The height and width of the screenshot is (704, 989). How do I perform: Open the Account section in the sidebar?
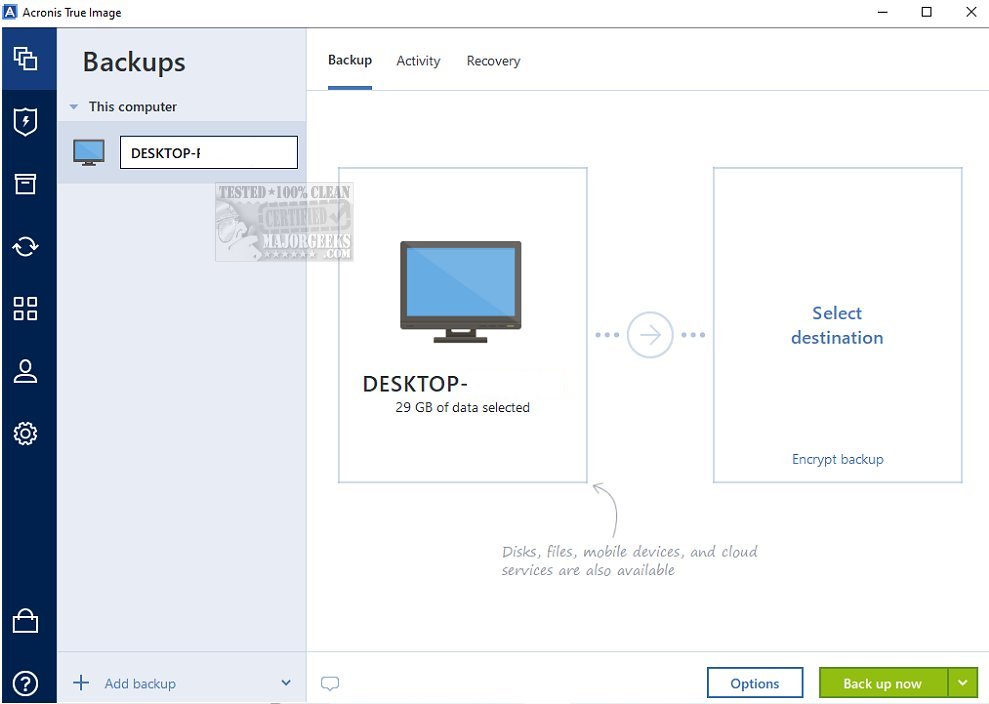click(25, 371)
